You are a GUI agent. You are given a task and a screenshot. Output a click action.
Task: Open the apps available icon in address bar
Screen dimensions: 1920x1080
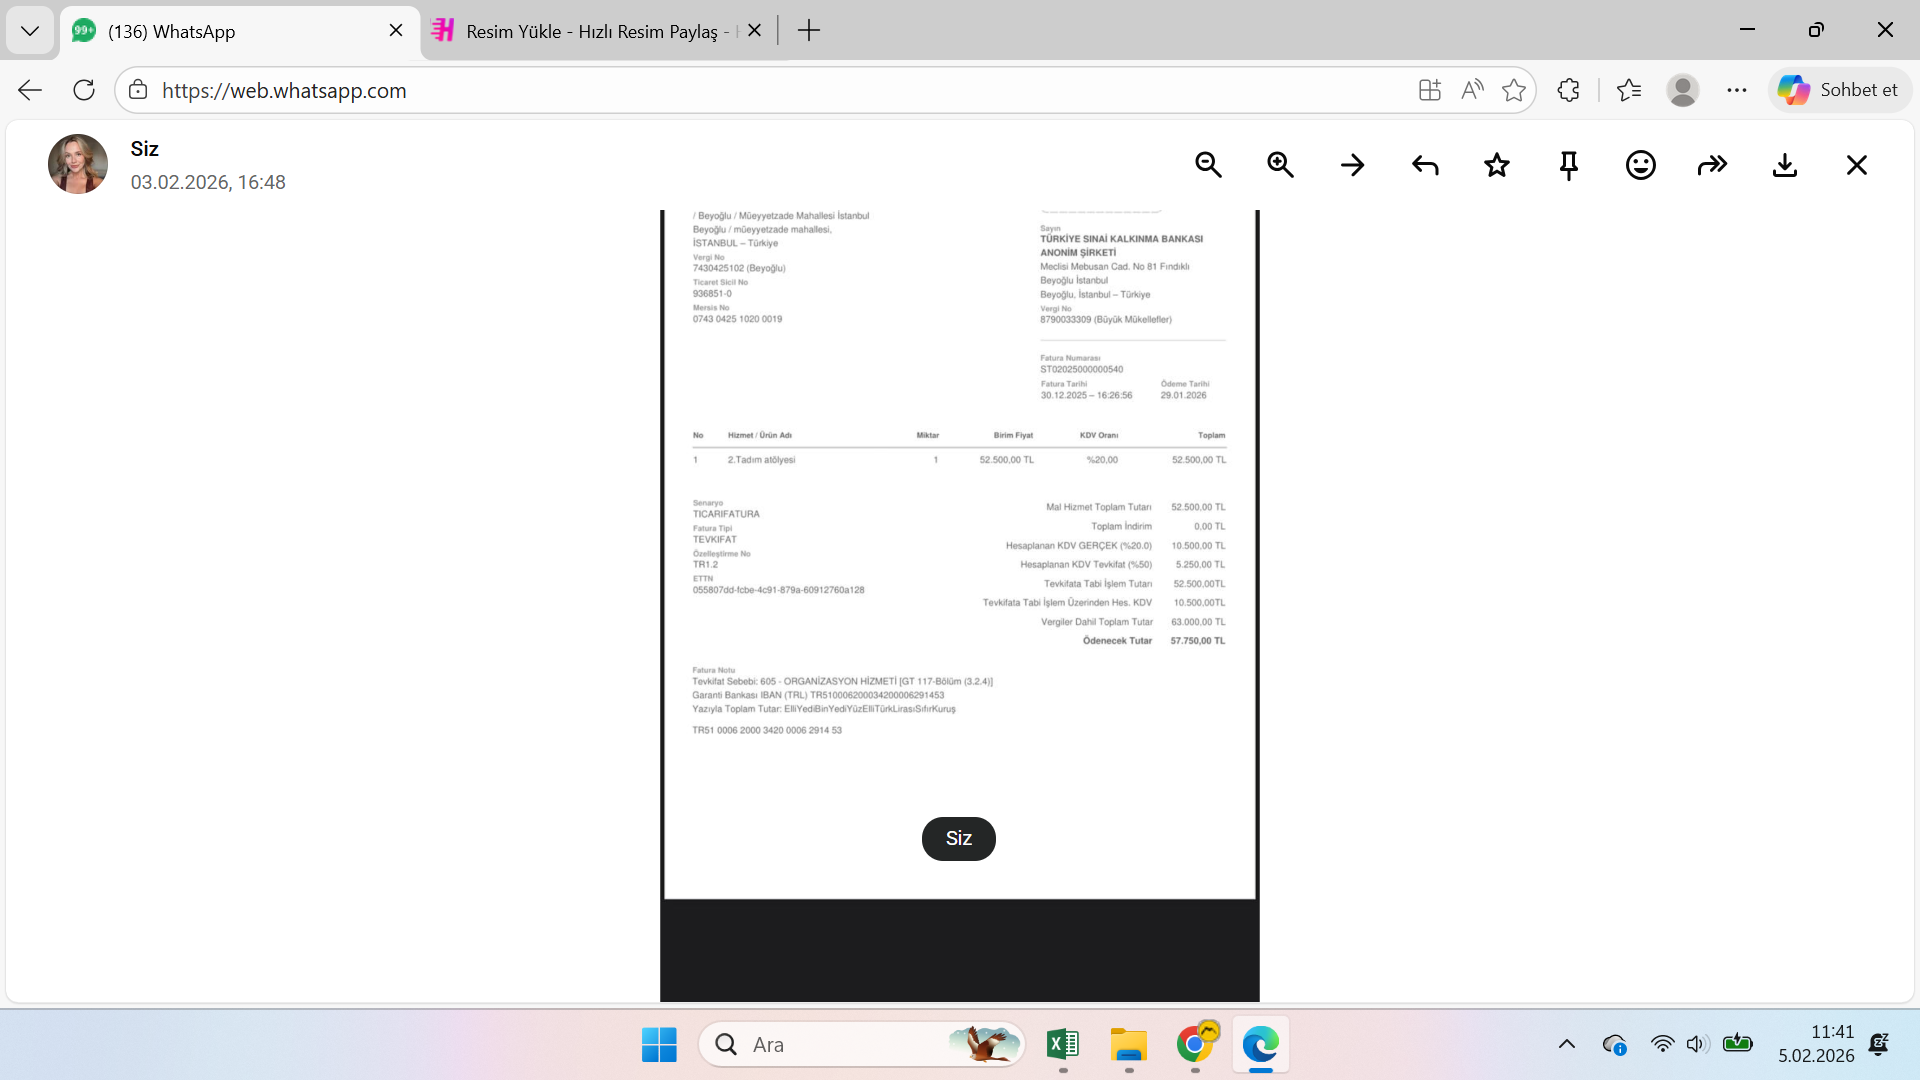coord(1430,90)
